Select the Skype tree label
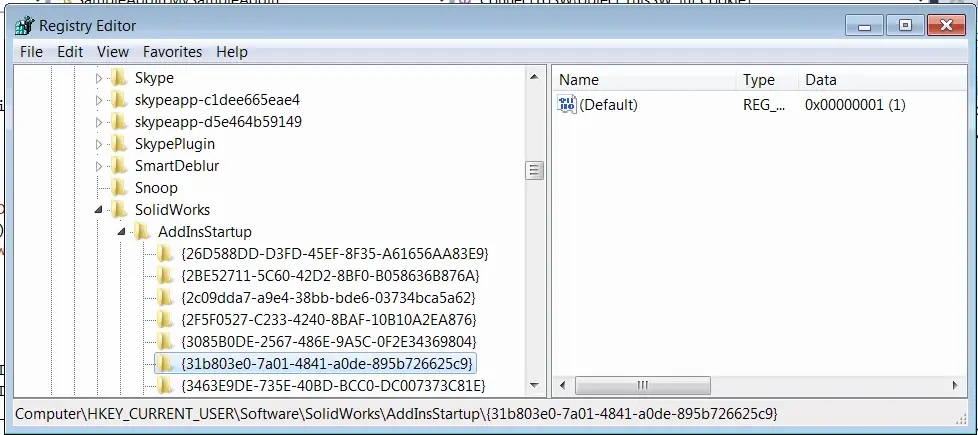The width and height of the screenshot is (978, 435). click(x=154, y=78)
